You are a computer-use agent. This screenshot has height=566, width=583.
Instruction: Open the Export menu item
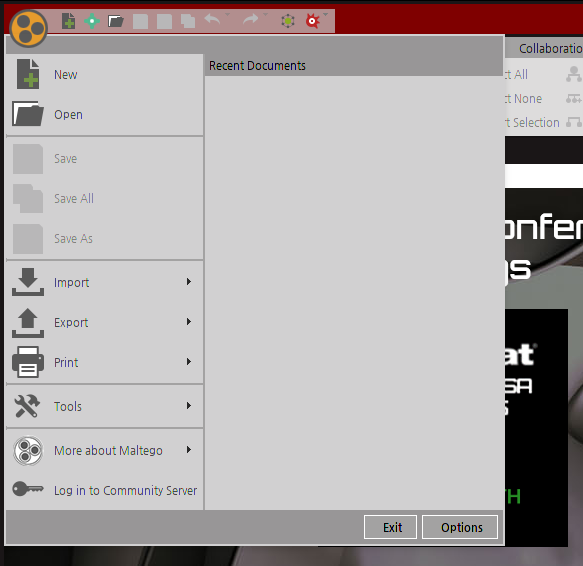(x=105, y=322)
